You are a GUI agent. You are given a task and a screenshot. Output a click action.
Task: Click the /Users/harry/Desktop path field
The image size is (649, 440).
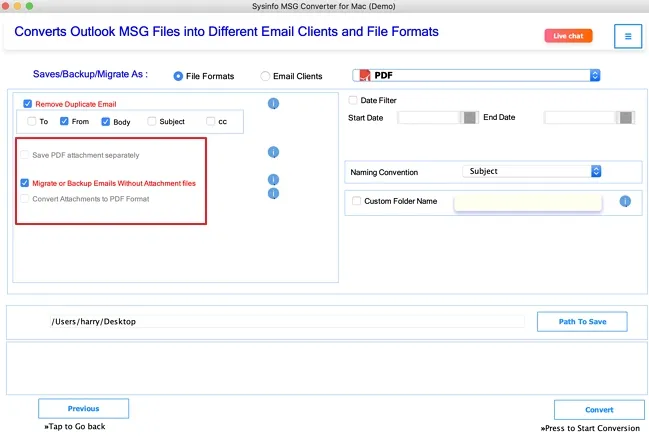(287, 322)
